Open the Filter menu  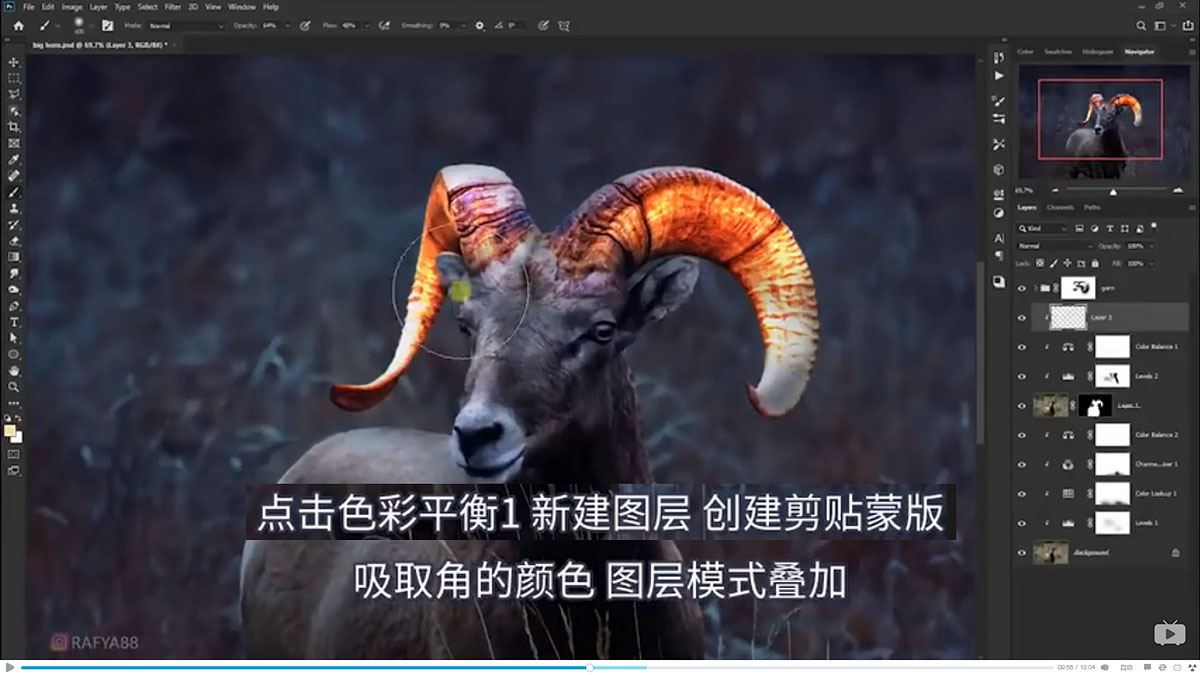point(172,6)
